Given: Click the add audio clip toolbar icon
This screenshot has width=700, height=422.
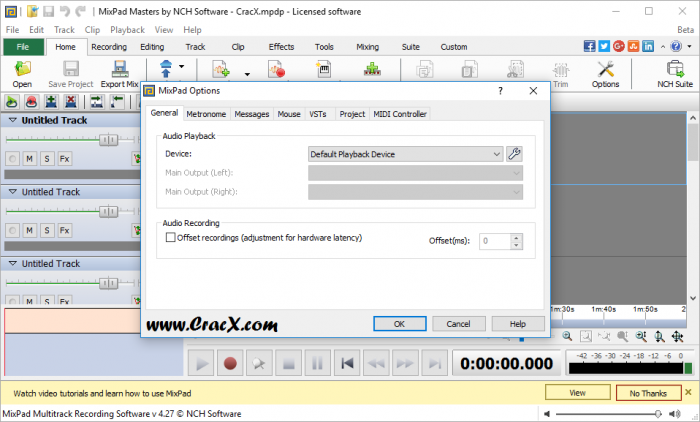Looking at the screenshot, I should point(221,69).
